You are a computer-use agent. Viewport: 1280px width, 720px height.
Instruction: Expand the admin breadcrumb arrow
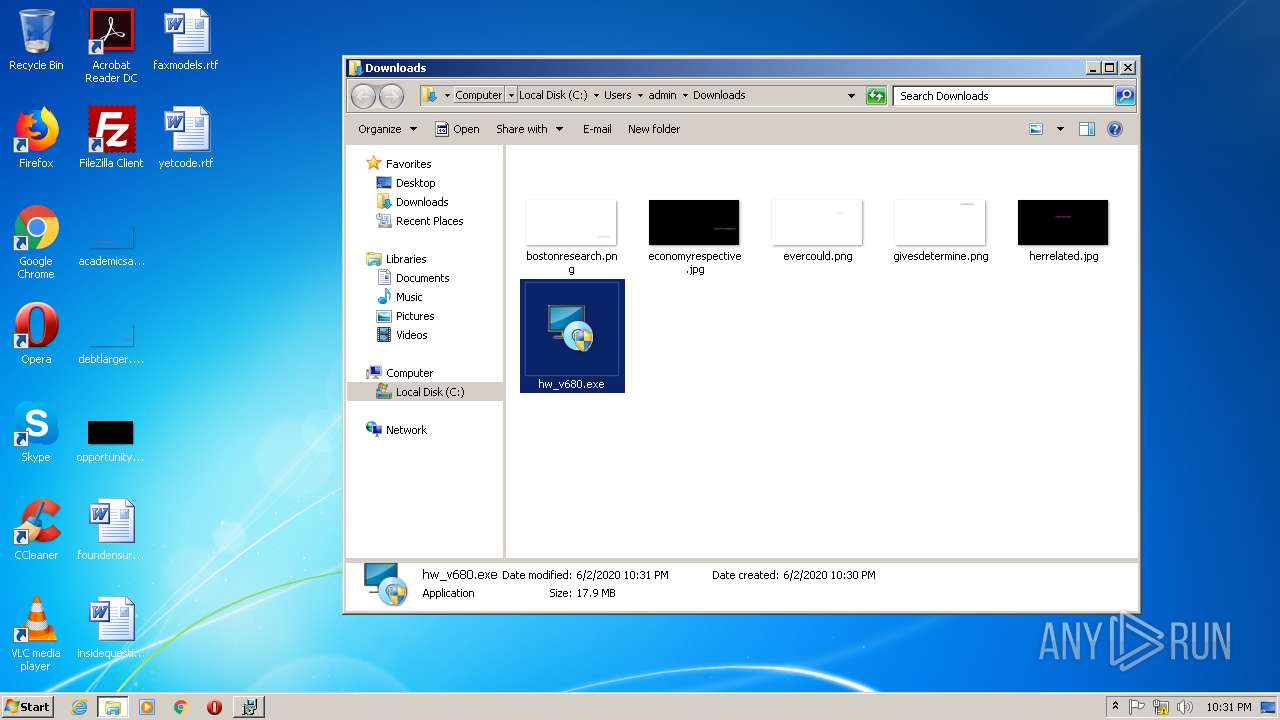685,96
